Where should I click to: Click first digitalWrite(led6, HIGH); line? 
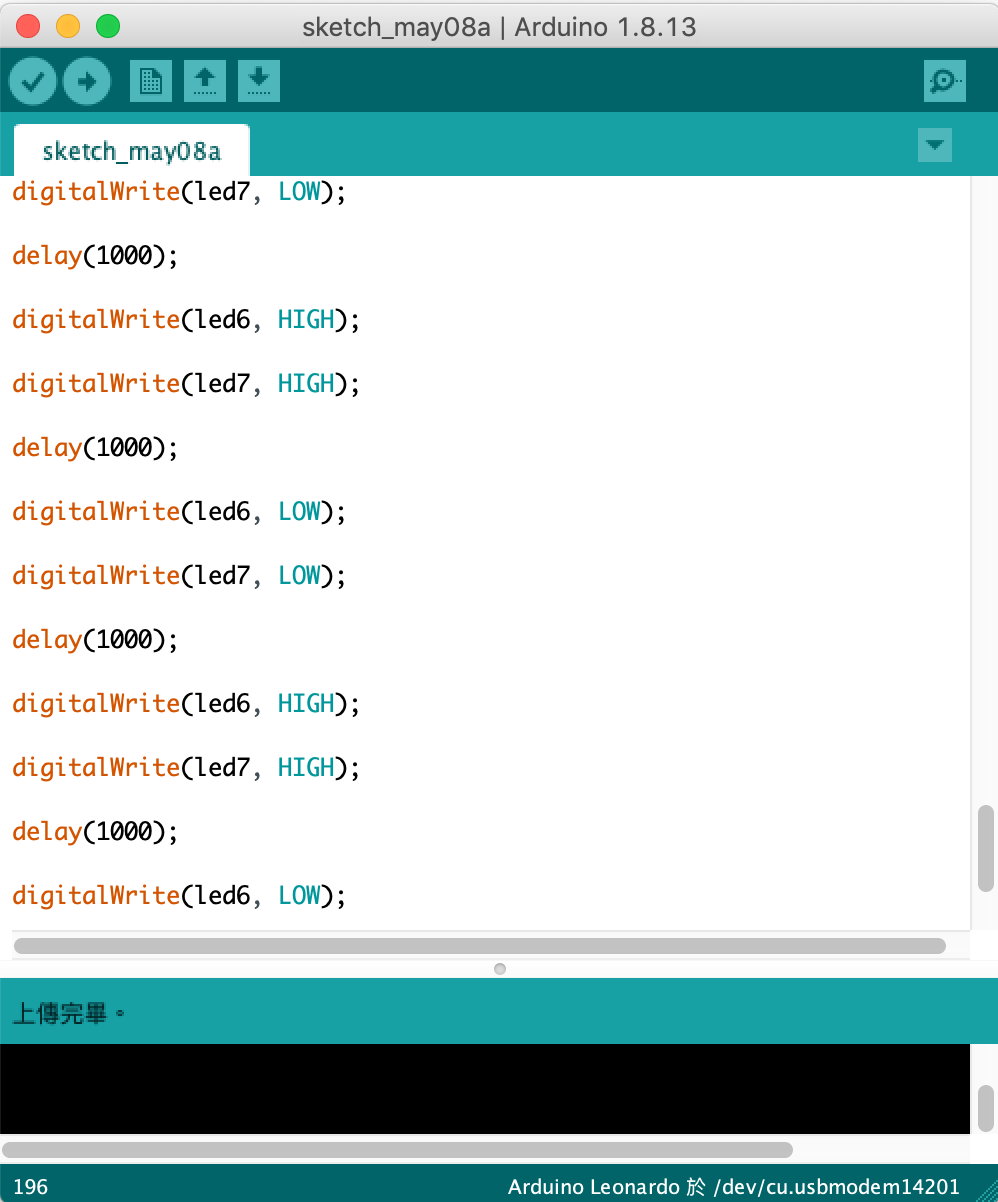tap(186, 320)
